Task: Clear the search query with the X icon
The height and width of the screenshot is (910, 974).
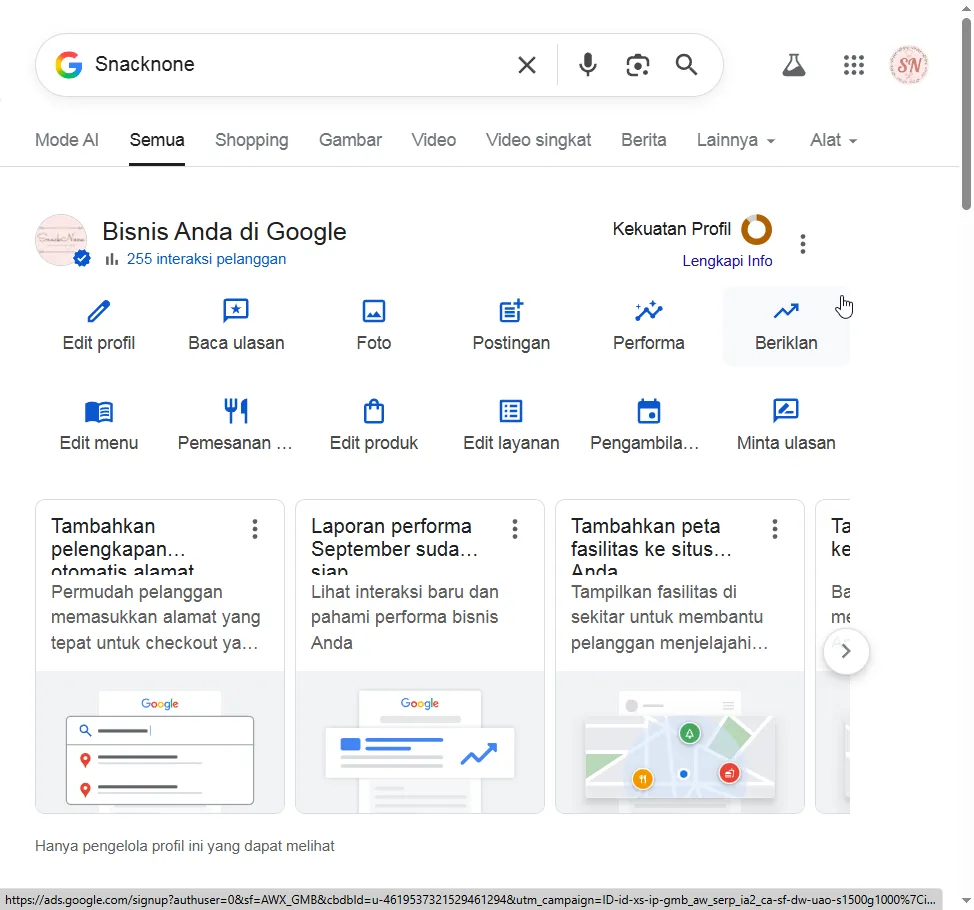Action: (x=527, y=65)
